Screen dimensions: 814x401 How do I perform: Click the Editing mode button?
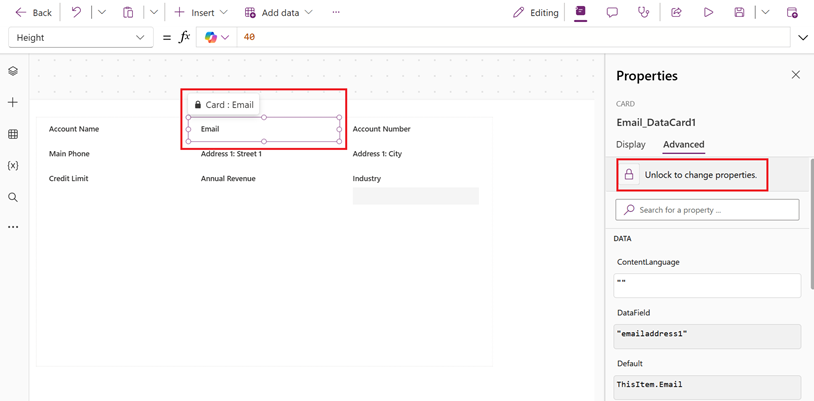point(535,12)
